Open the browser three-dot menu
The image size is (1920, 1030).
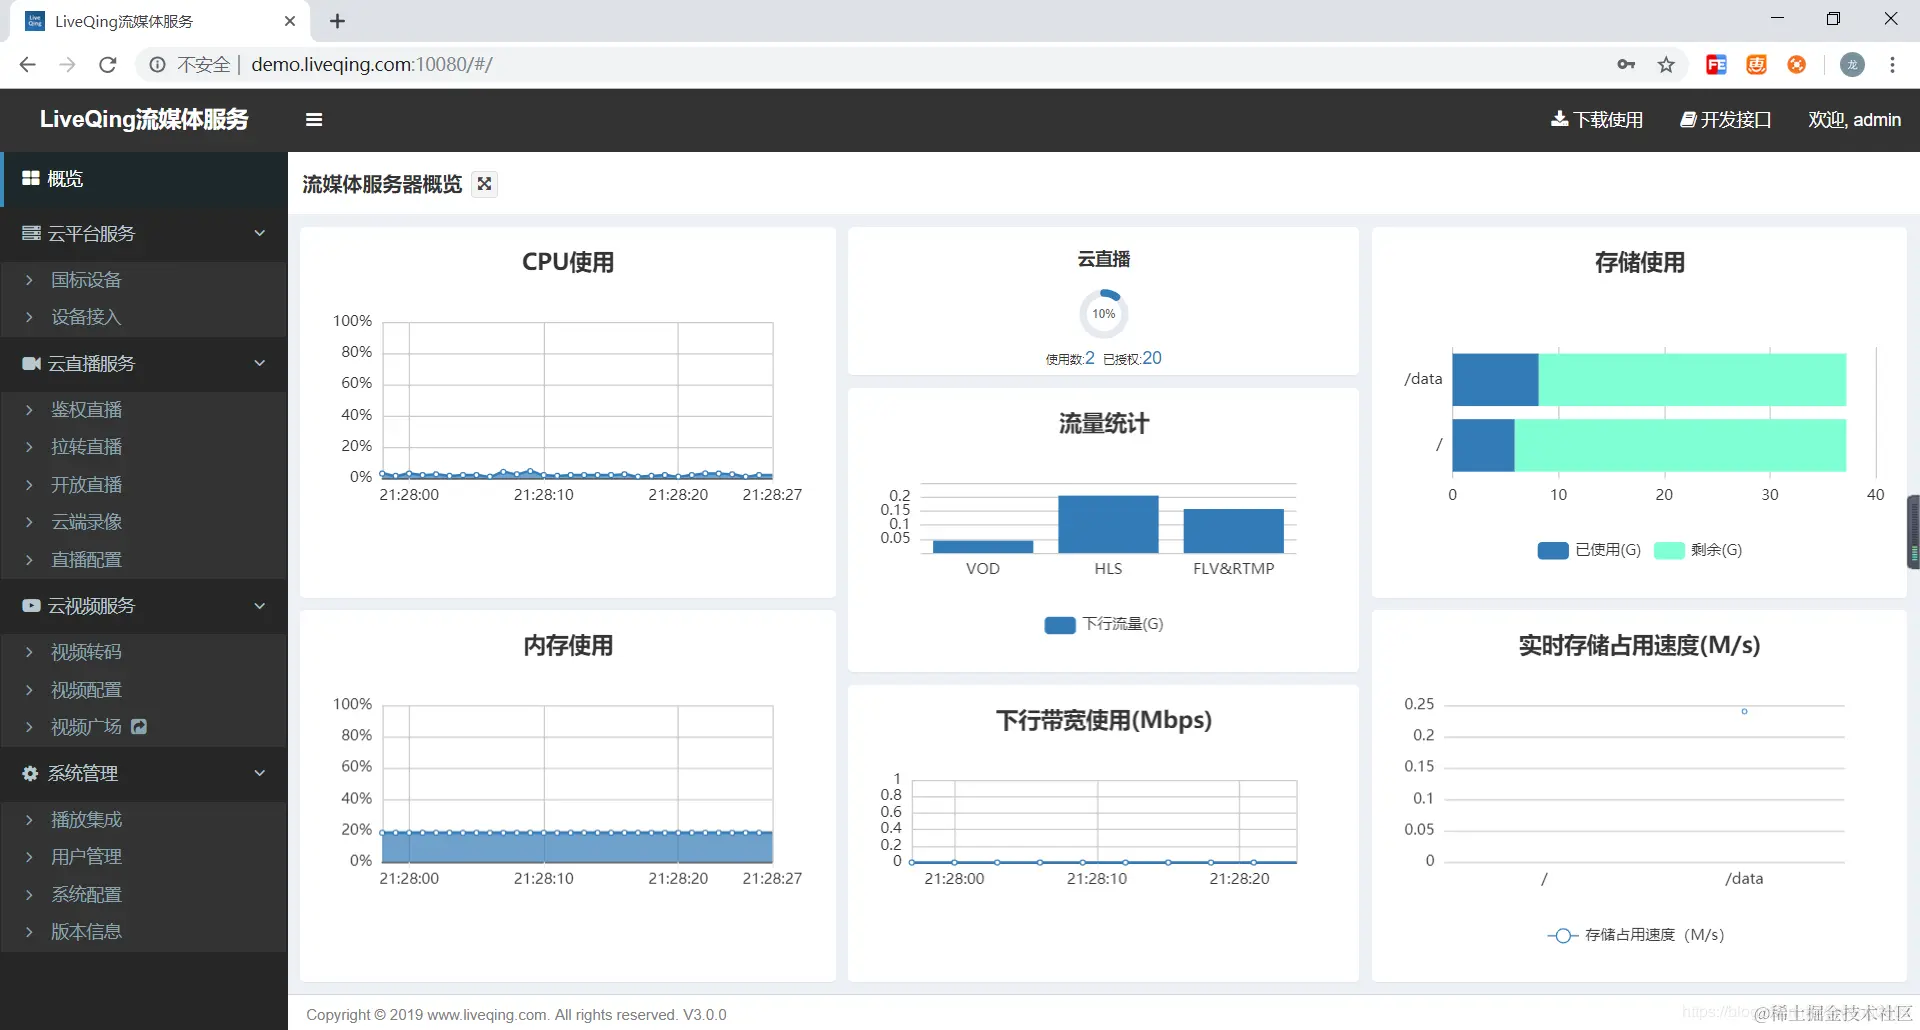1892,65
